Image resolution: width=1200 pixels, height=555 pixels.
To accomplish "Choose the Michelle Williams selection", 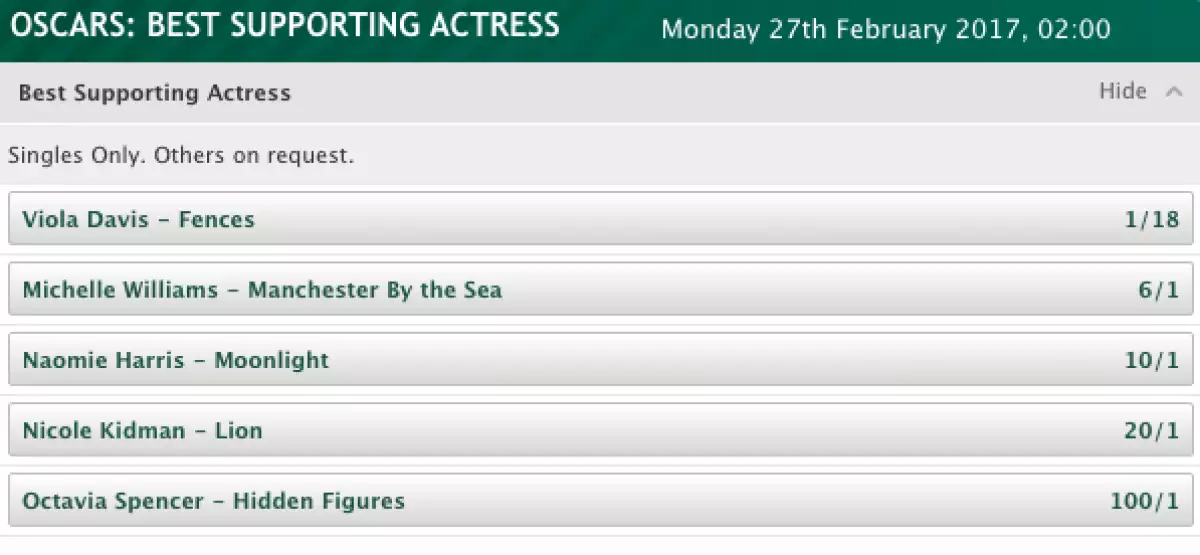I will point(120,290).
